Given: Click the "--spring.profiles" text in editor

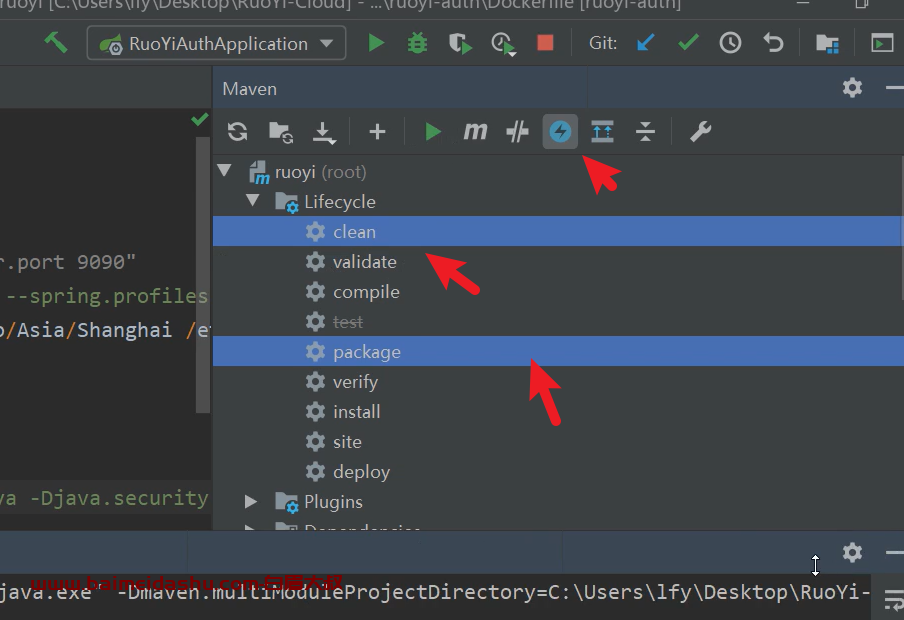Looking at the screenshot, I should pyautogui.click(x=107, y=296).
